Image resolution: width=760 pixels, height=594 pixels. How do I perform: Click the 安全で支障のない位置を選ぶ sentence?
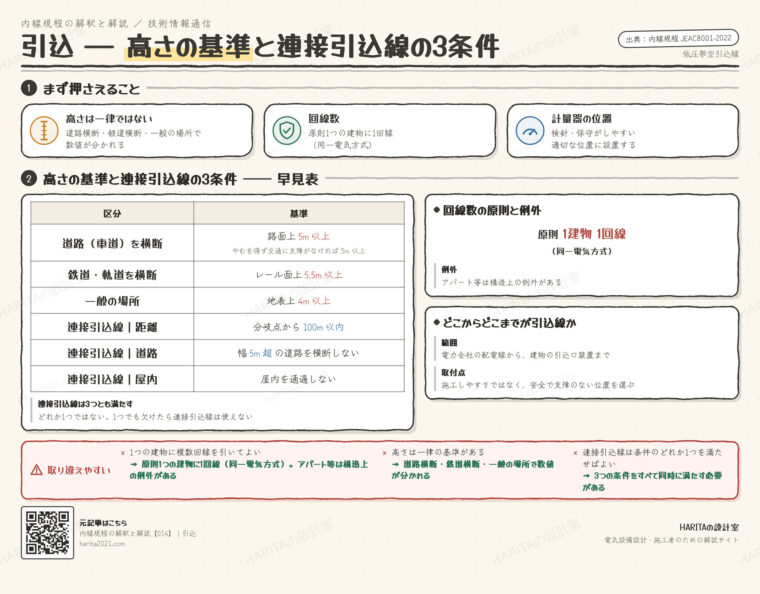(x=582, y=385)
